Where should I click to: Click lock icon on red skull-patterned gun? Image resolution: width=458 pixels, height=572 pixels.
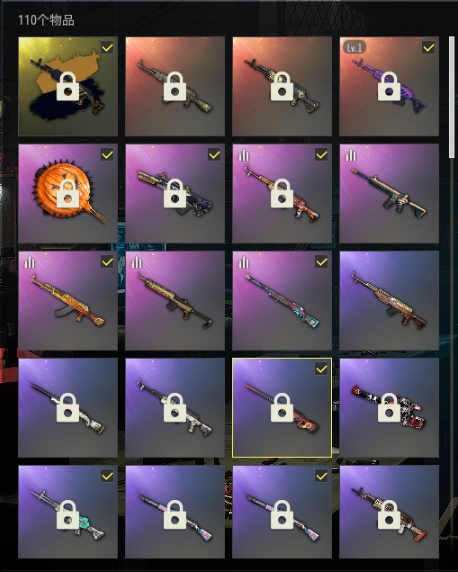coord(389,408)
